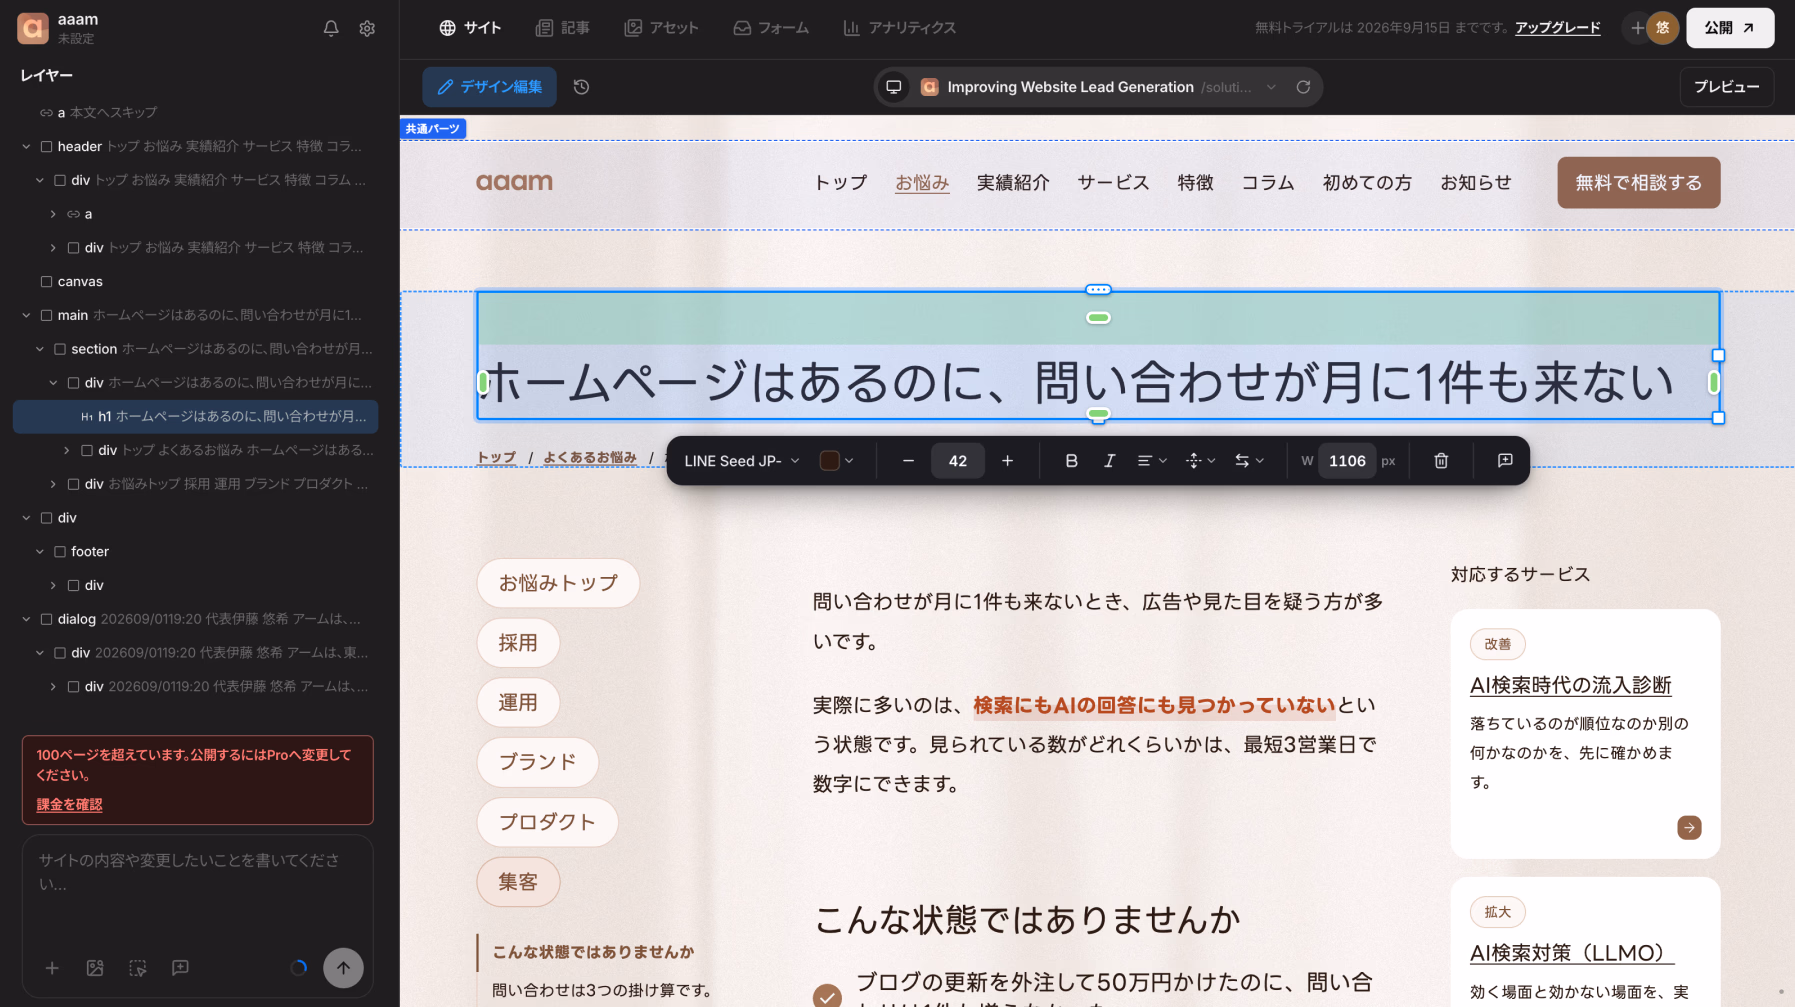Click arrow button on AI検索時代の流入診断 card
Image resolution: width=1795 pixels, height=1007 pixels.
tap(1689, 828)
